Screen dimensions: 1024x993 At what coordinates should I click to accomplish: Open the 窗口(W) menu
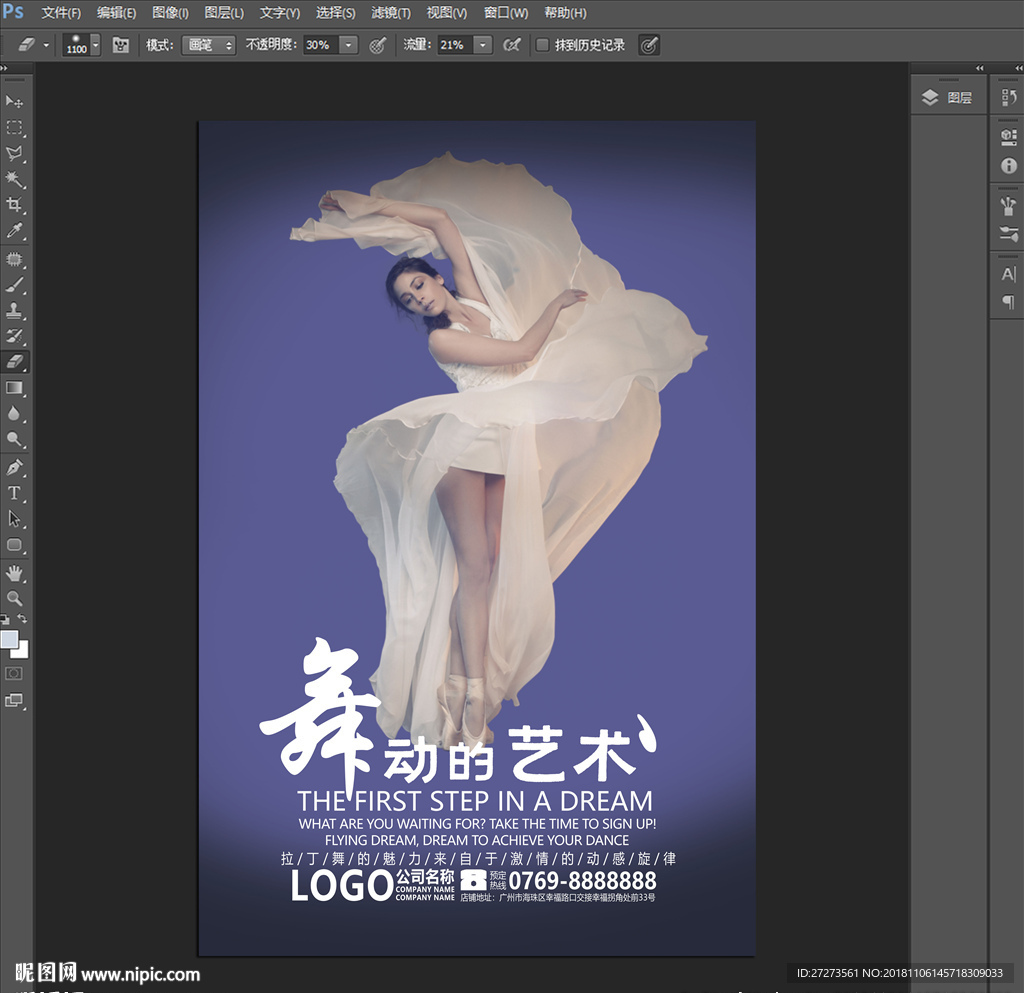pyautogui.click(x=505, y=12)
